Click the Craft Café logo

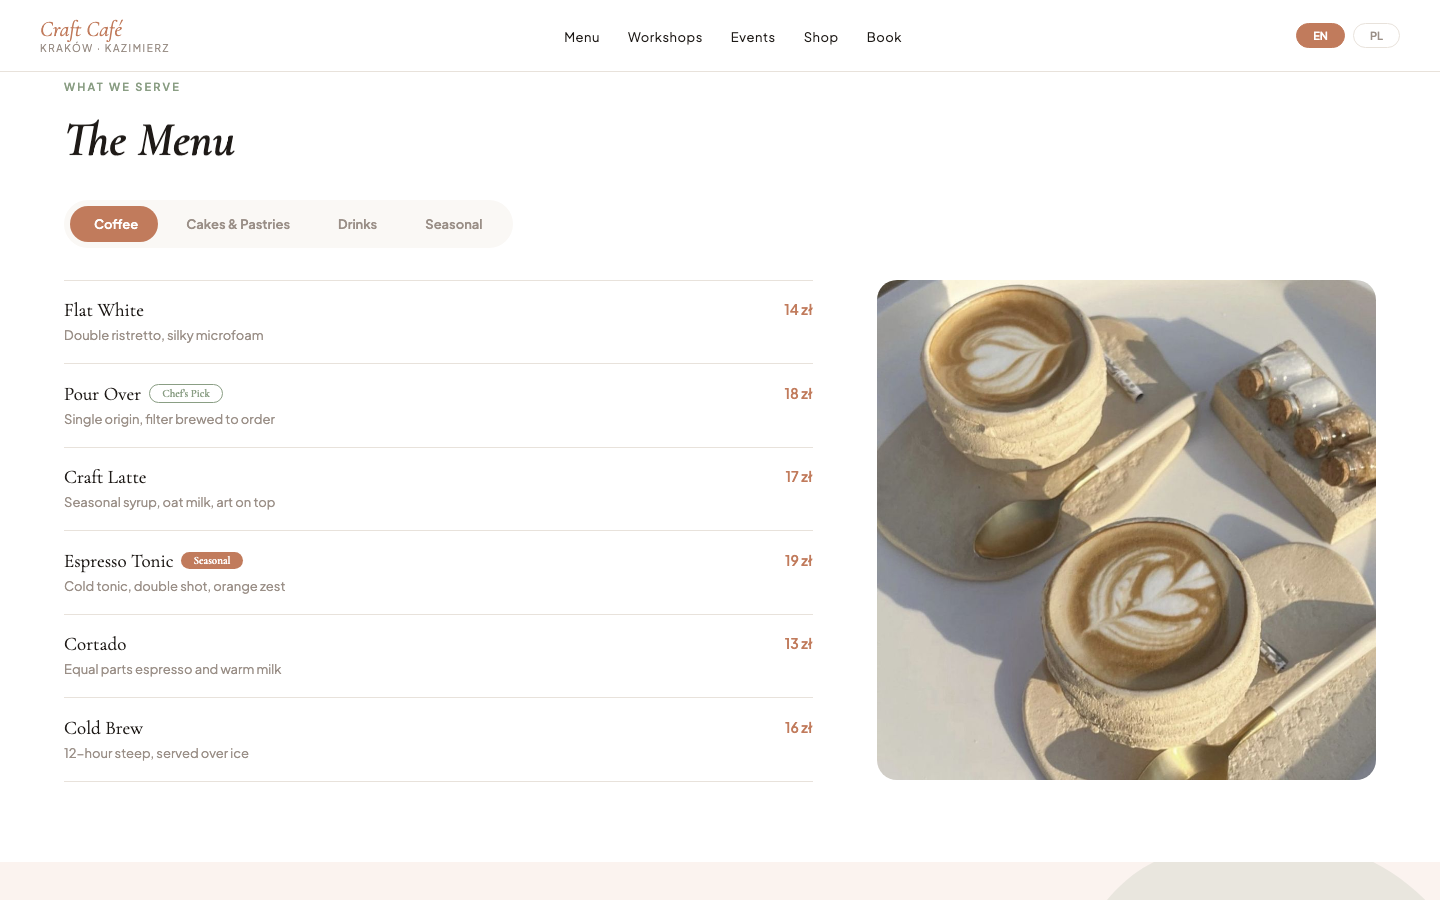104,35
